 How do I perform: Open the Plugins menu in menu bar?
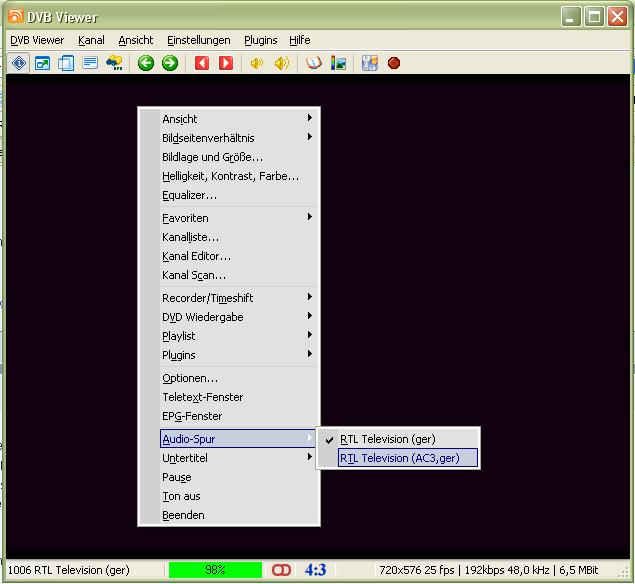tap(260, 40)
